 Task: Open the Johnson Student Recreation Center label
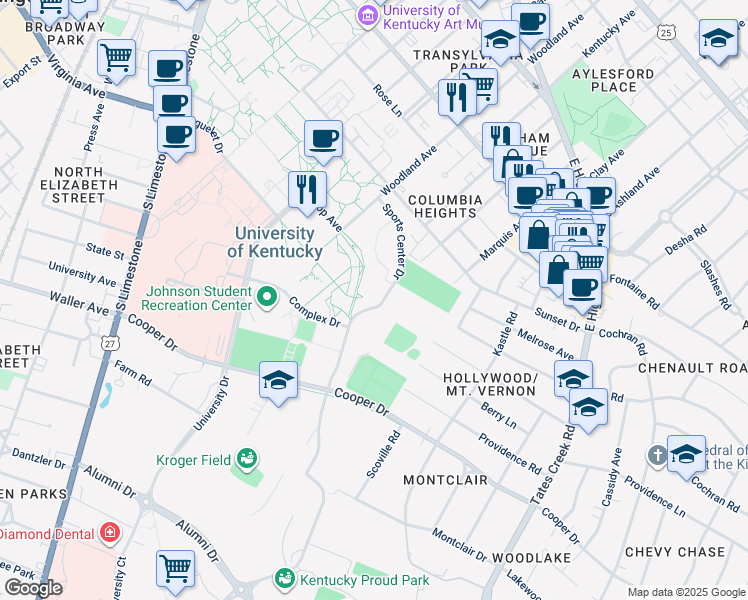197,298
